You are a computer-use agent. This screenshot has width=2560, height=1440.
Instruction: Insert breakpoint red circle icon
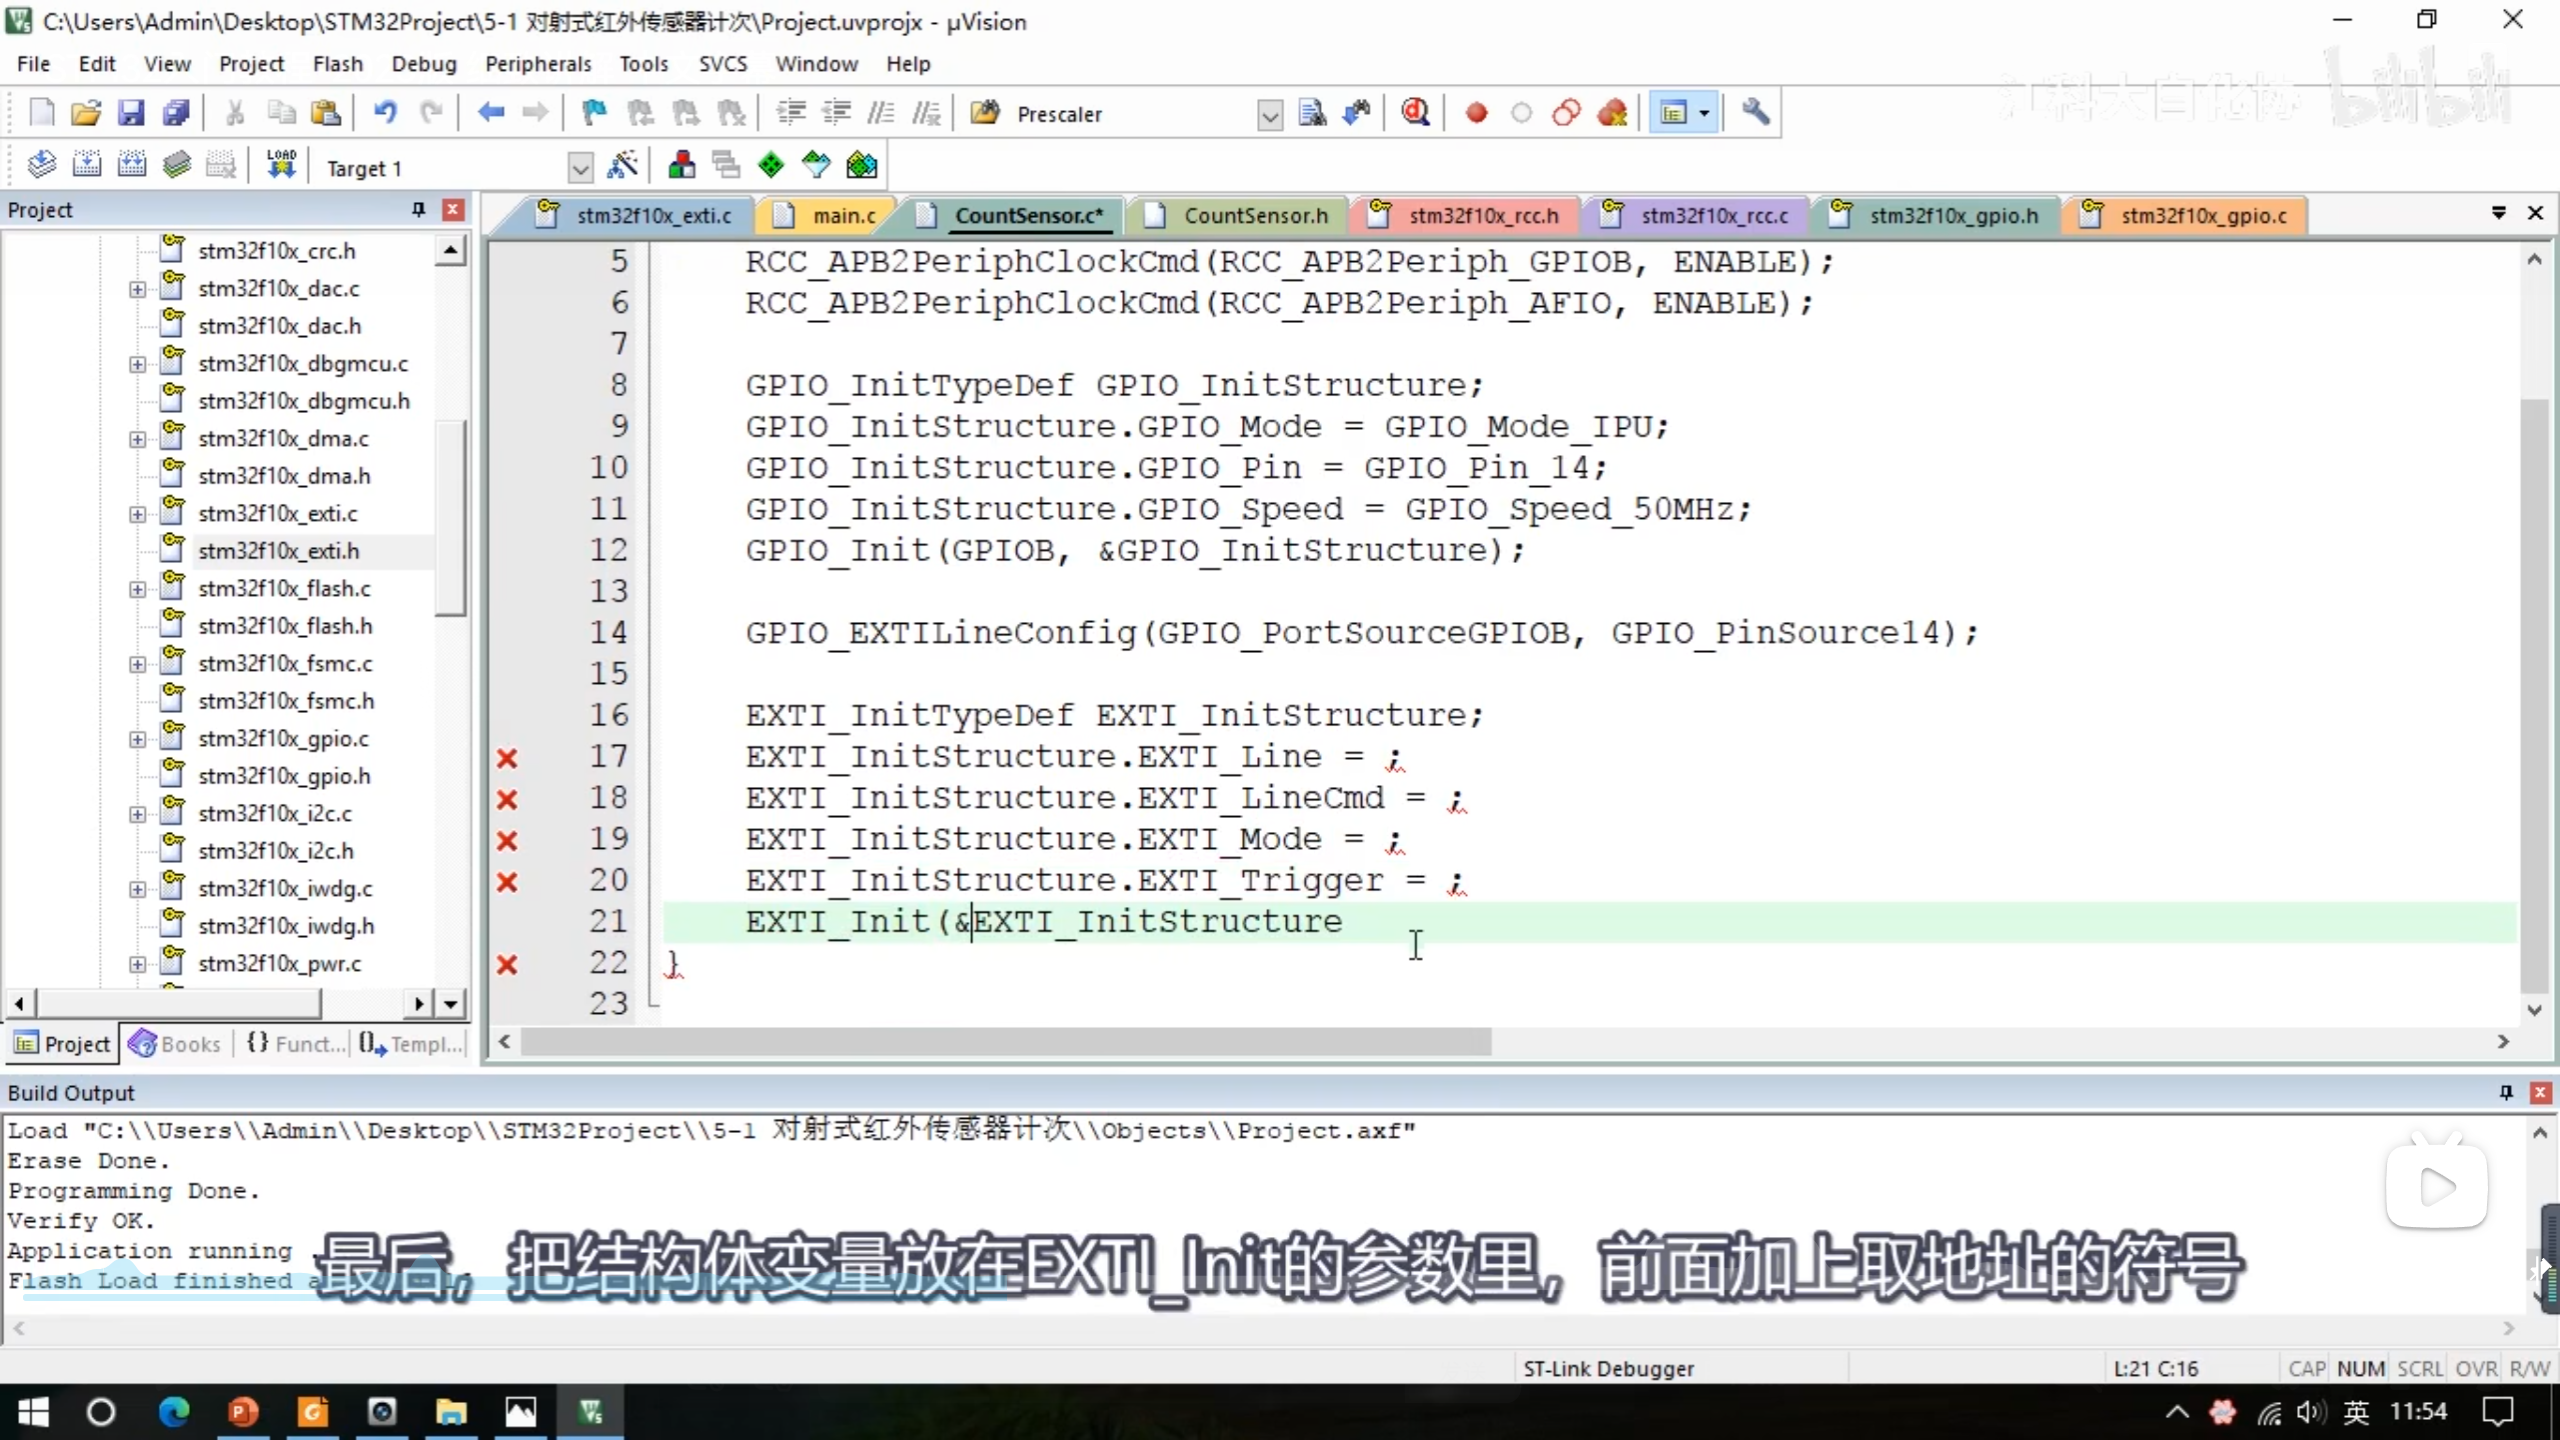pyautogui.click(x=1476, y=113)
